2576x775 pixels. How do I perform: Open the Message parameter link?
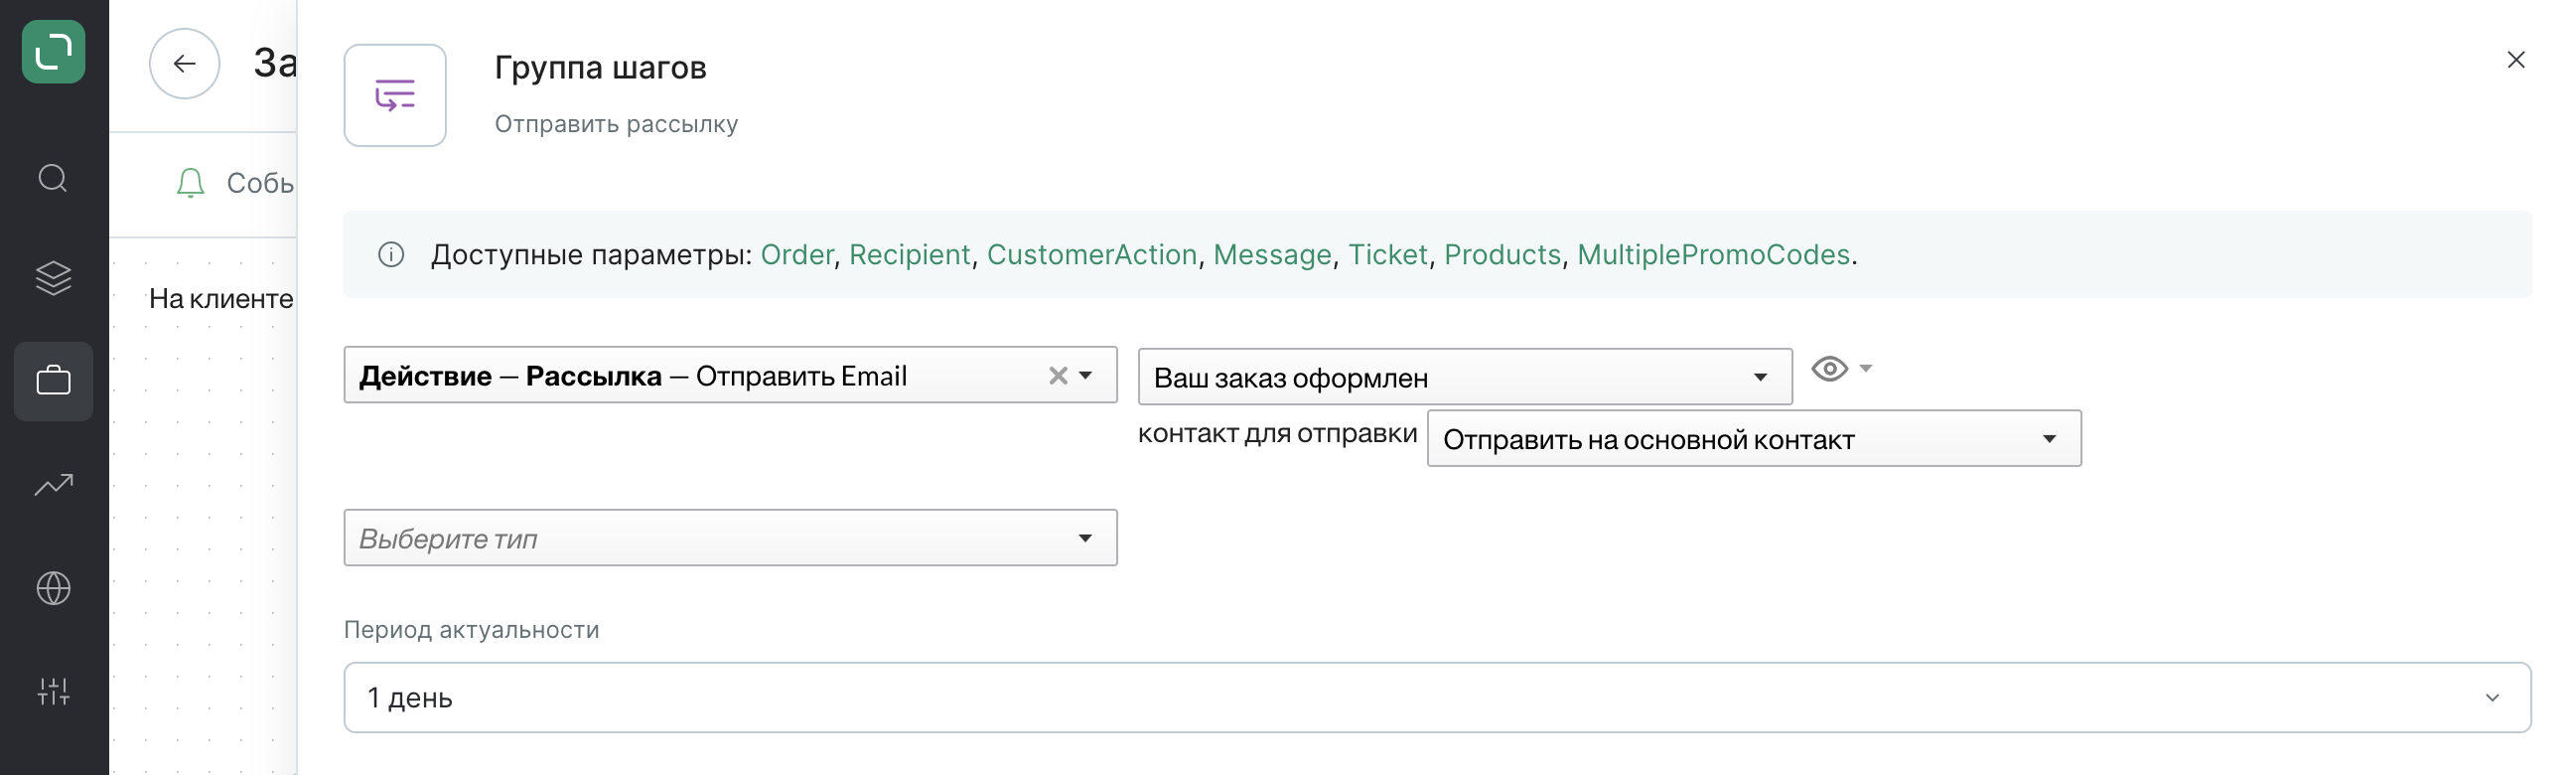point(1272,255)
